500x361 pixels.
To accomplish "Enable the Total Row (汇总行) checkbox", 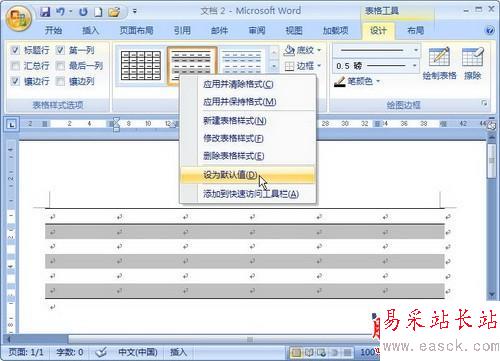I will [x=15, y=66].
